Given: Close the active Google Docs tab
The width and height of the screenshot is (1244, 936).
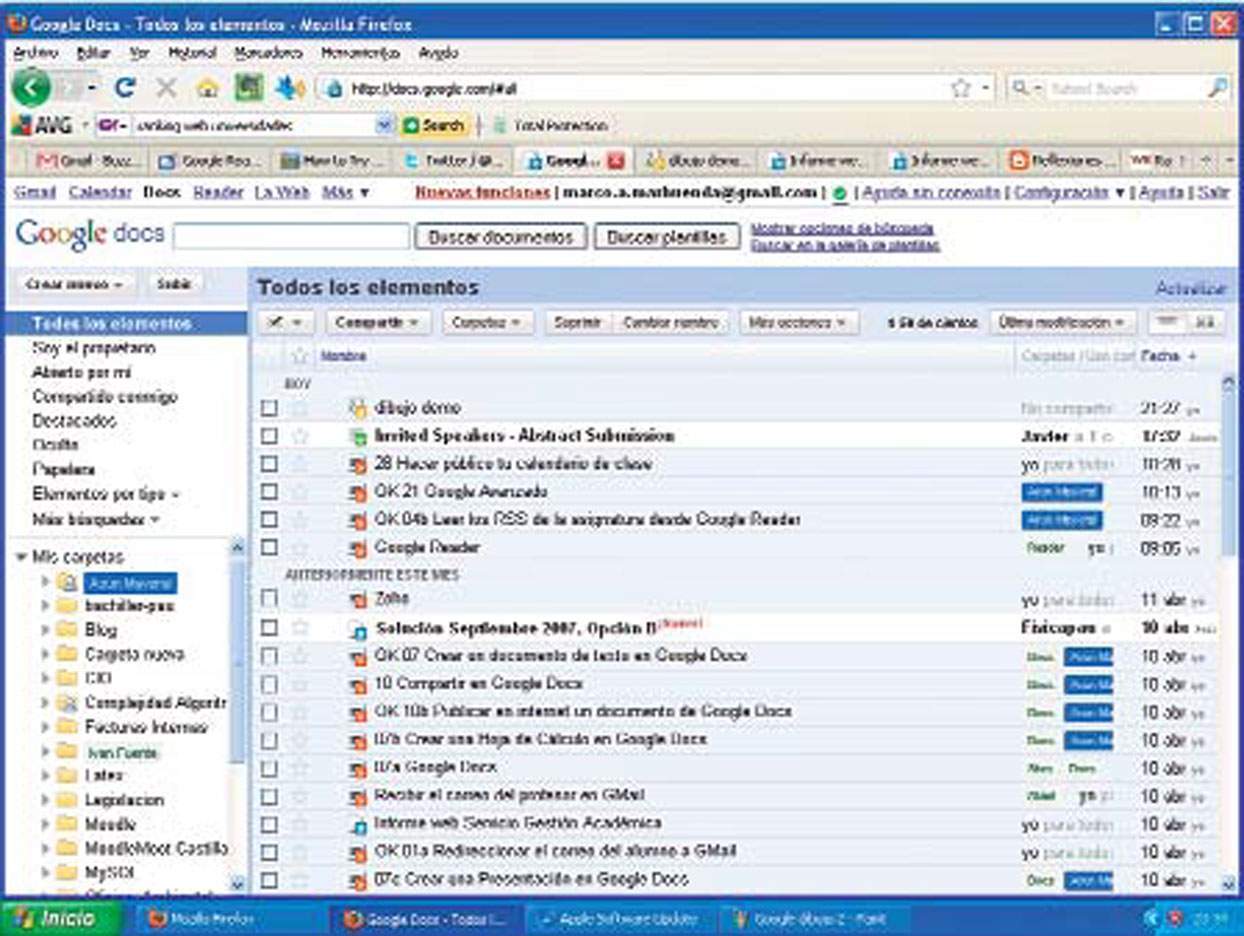Looking at the screenshot, I should pos(616,160).
